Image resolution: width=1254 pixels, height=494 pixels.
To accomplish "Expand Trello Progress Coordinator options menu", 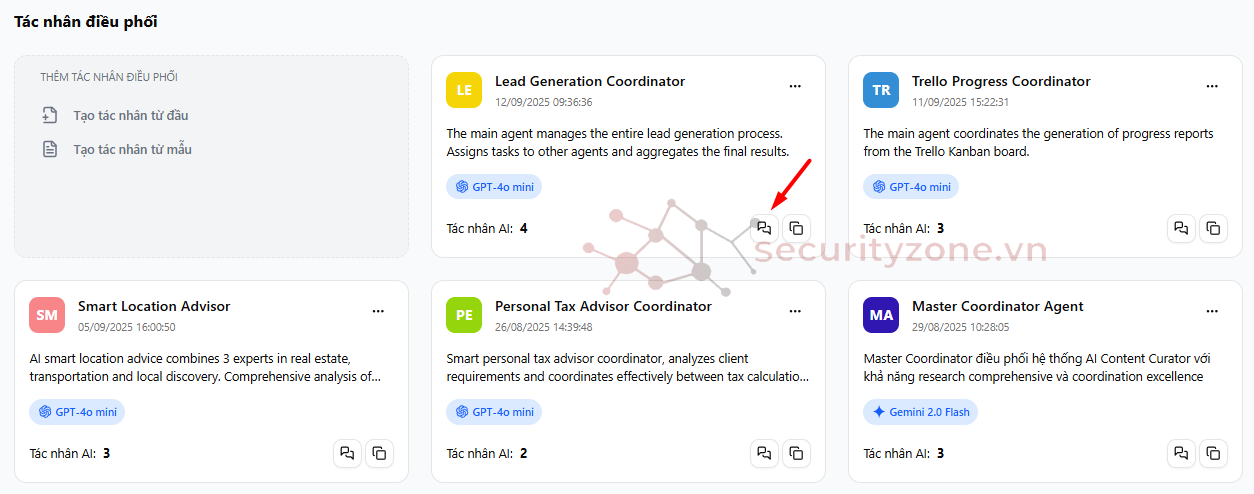I will [x=1212, y=86].
